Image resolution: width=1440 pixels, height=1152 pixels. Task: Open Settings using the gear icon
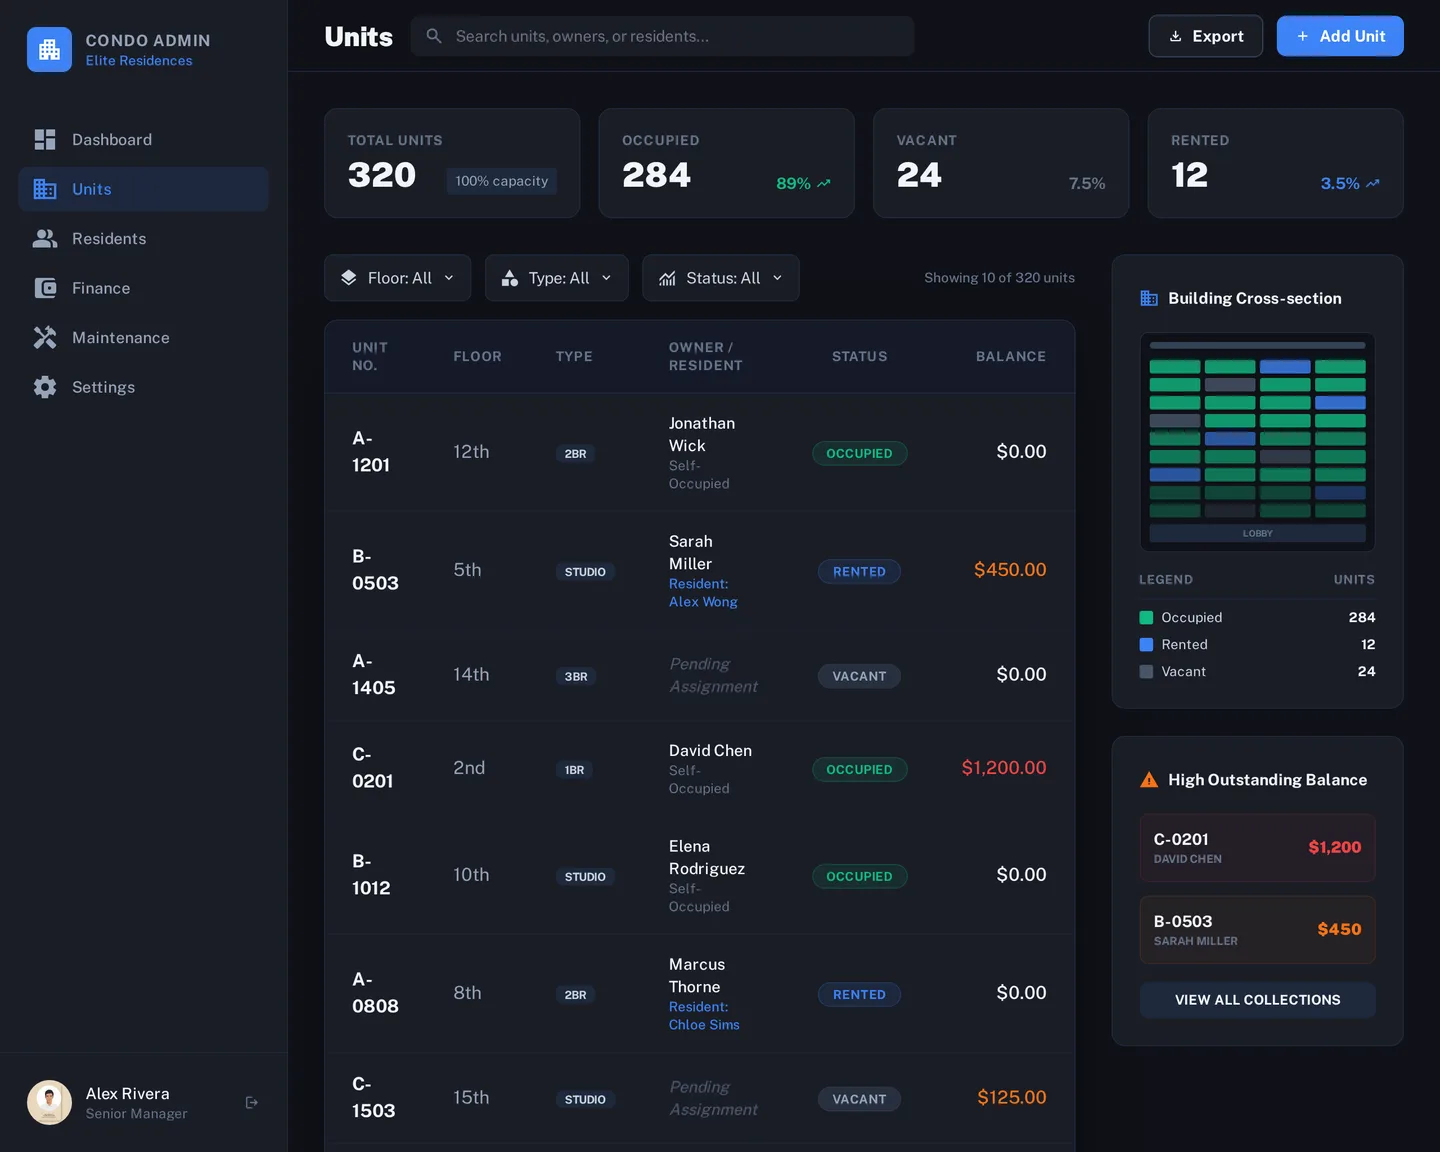coord(45,387)
